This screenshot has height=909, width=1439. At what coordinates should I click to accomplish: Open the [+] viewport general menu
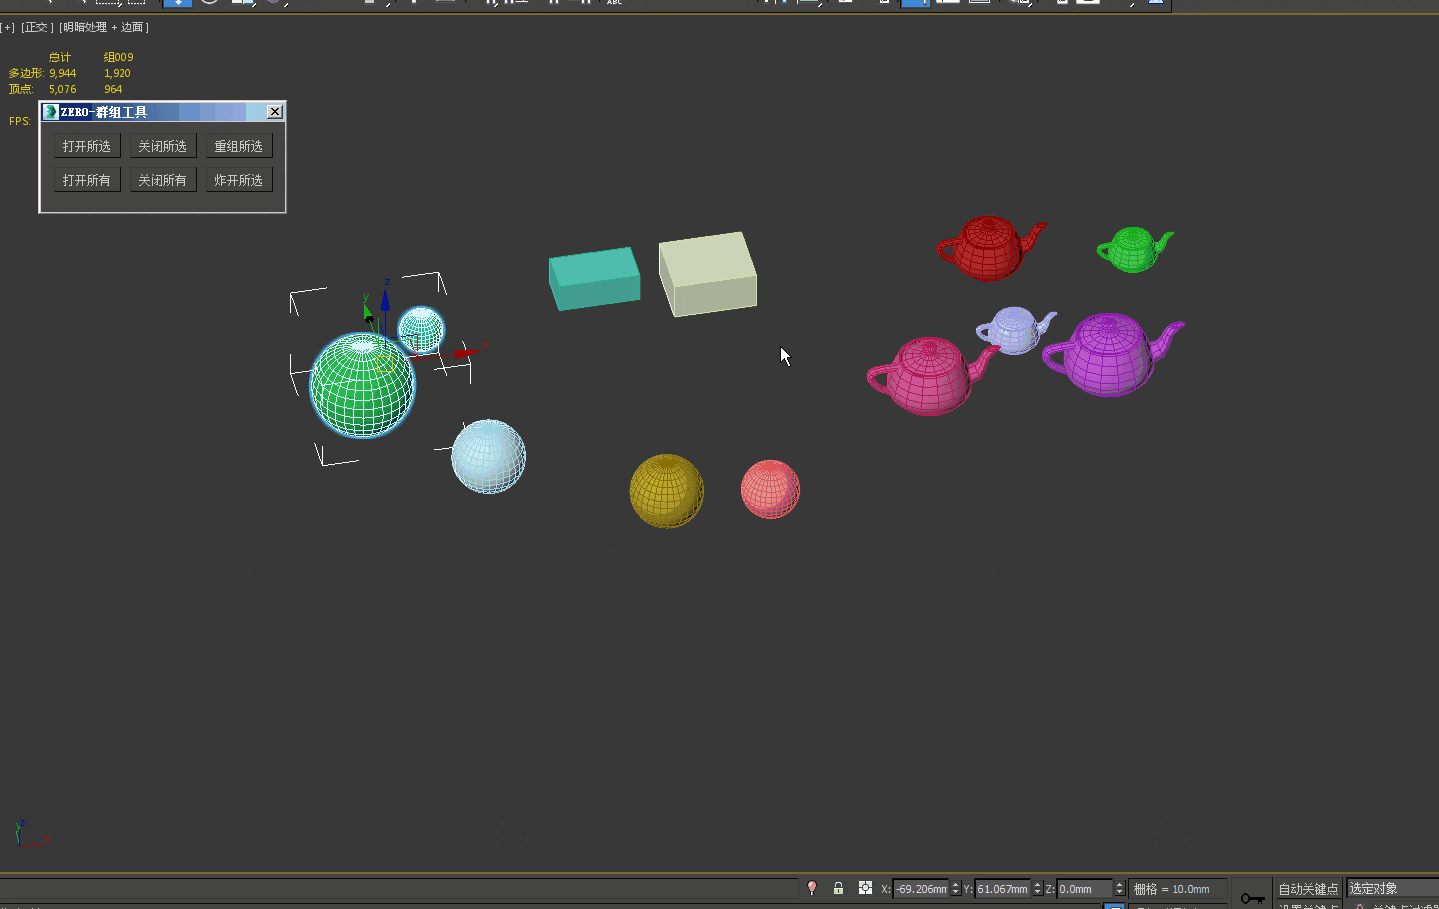(8, 28)
